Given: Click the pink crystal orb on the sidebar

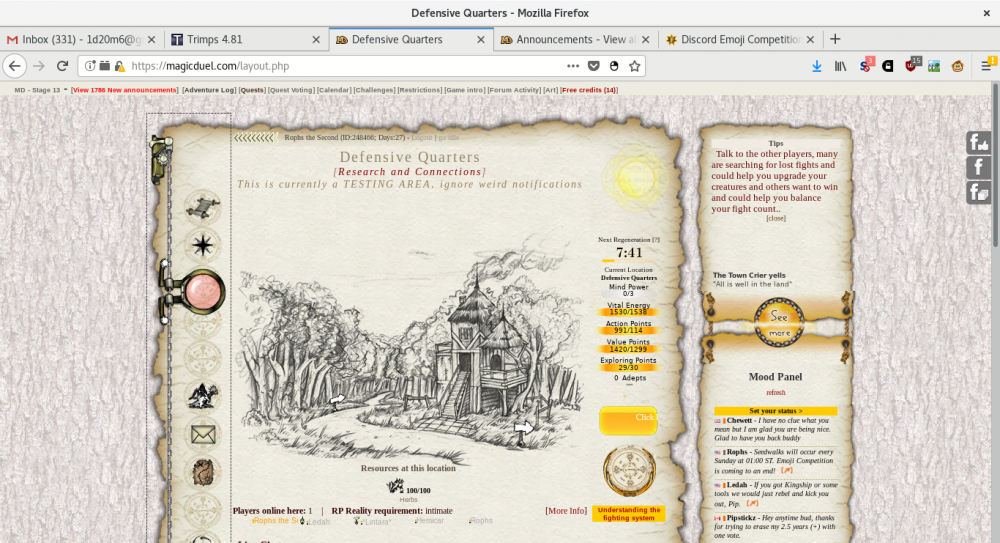Looking at the screenshot, I should [x=203, y=292].
